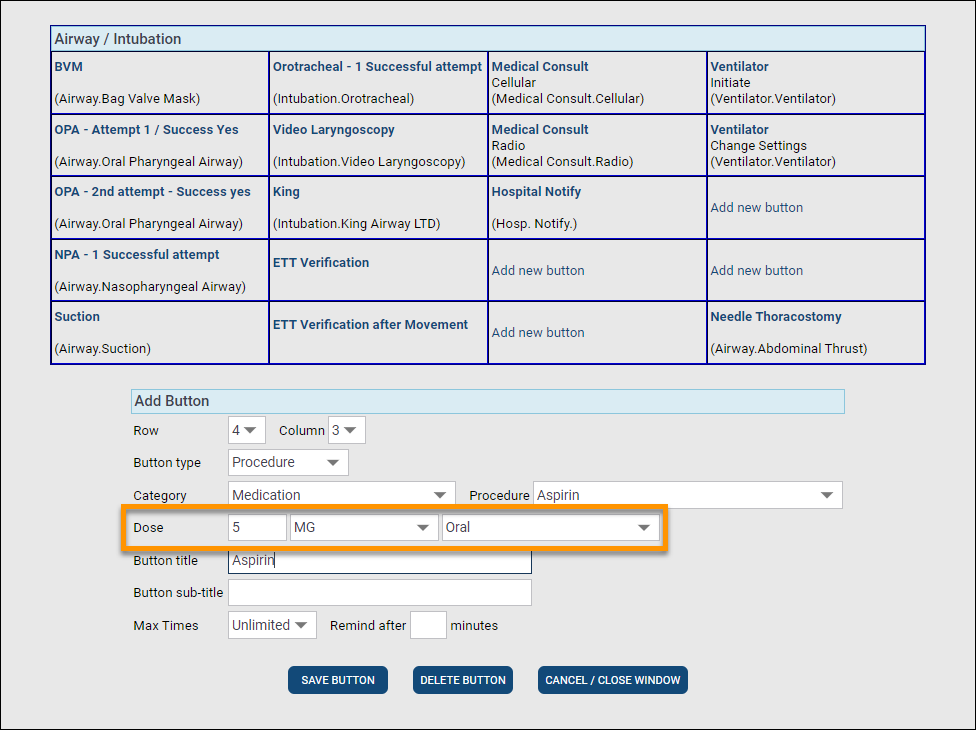The height and width of the screenshot is (730, 976).
Task: Open the dose unit dropdown showing MG
Action: (x=364, y=528)
